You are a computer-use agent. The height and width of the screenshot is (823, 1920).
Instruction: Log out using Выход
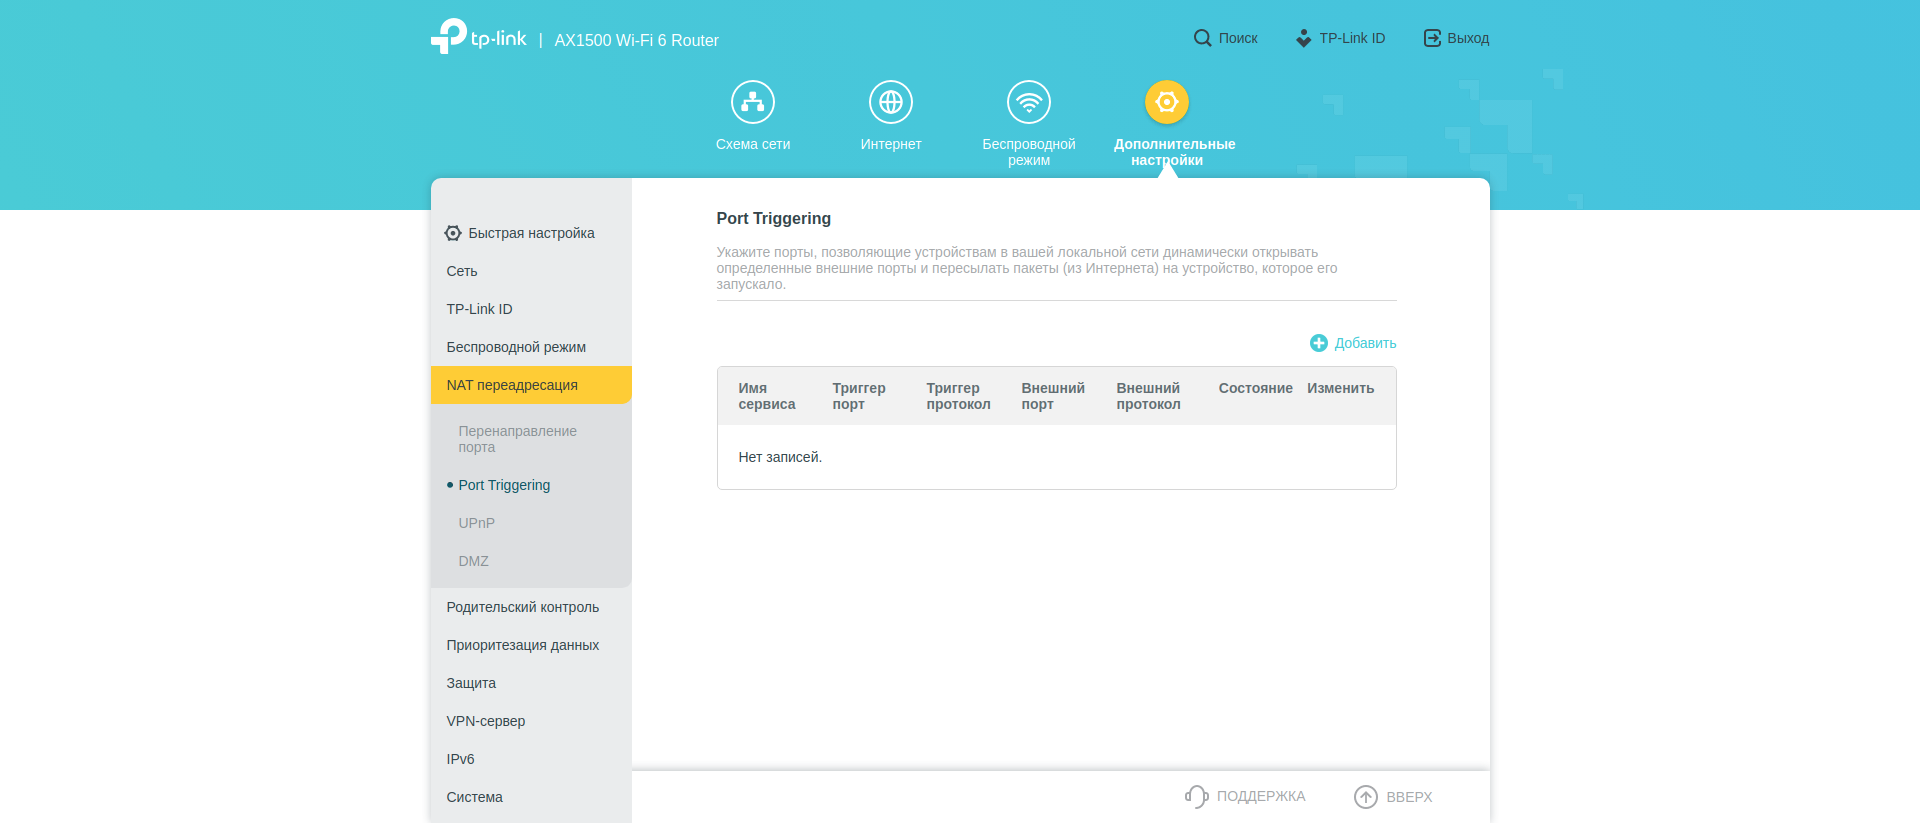coord(1456,38)
